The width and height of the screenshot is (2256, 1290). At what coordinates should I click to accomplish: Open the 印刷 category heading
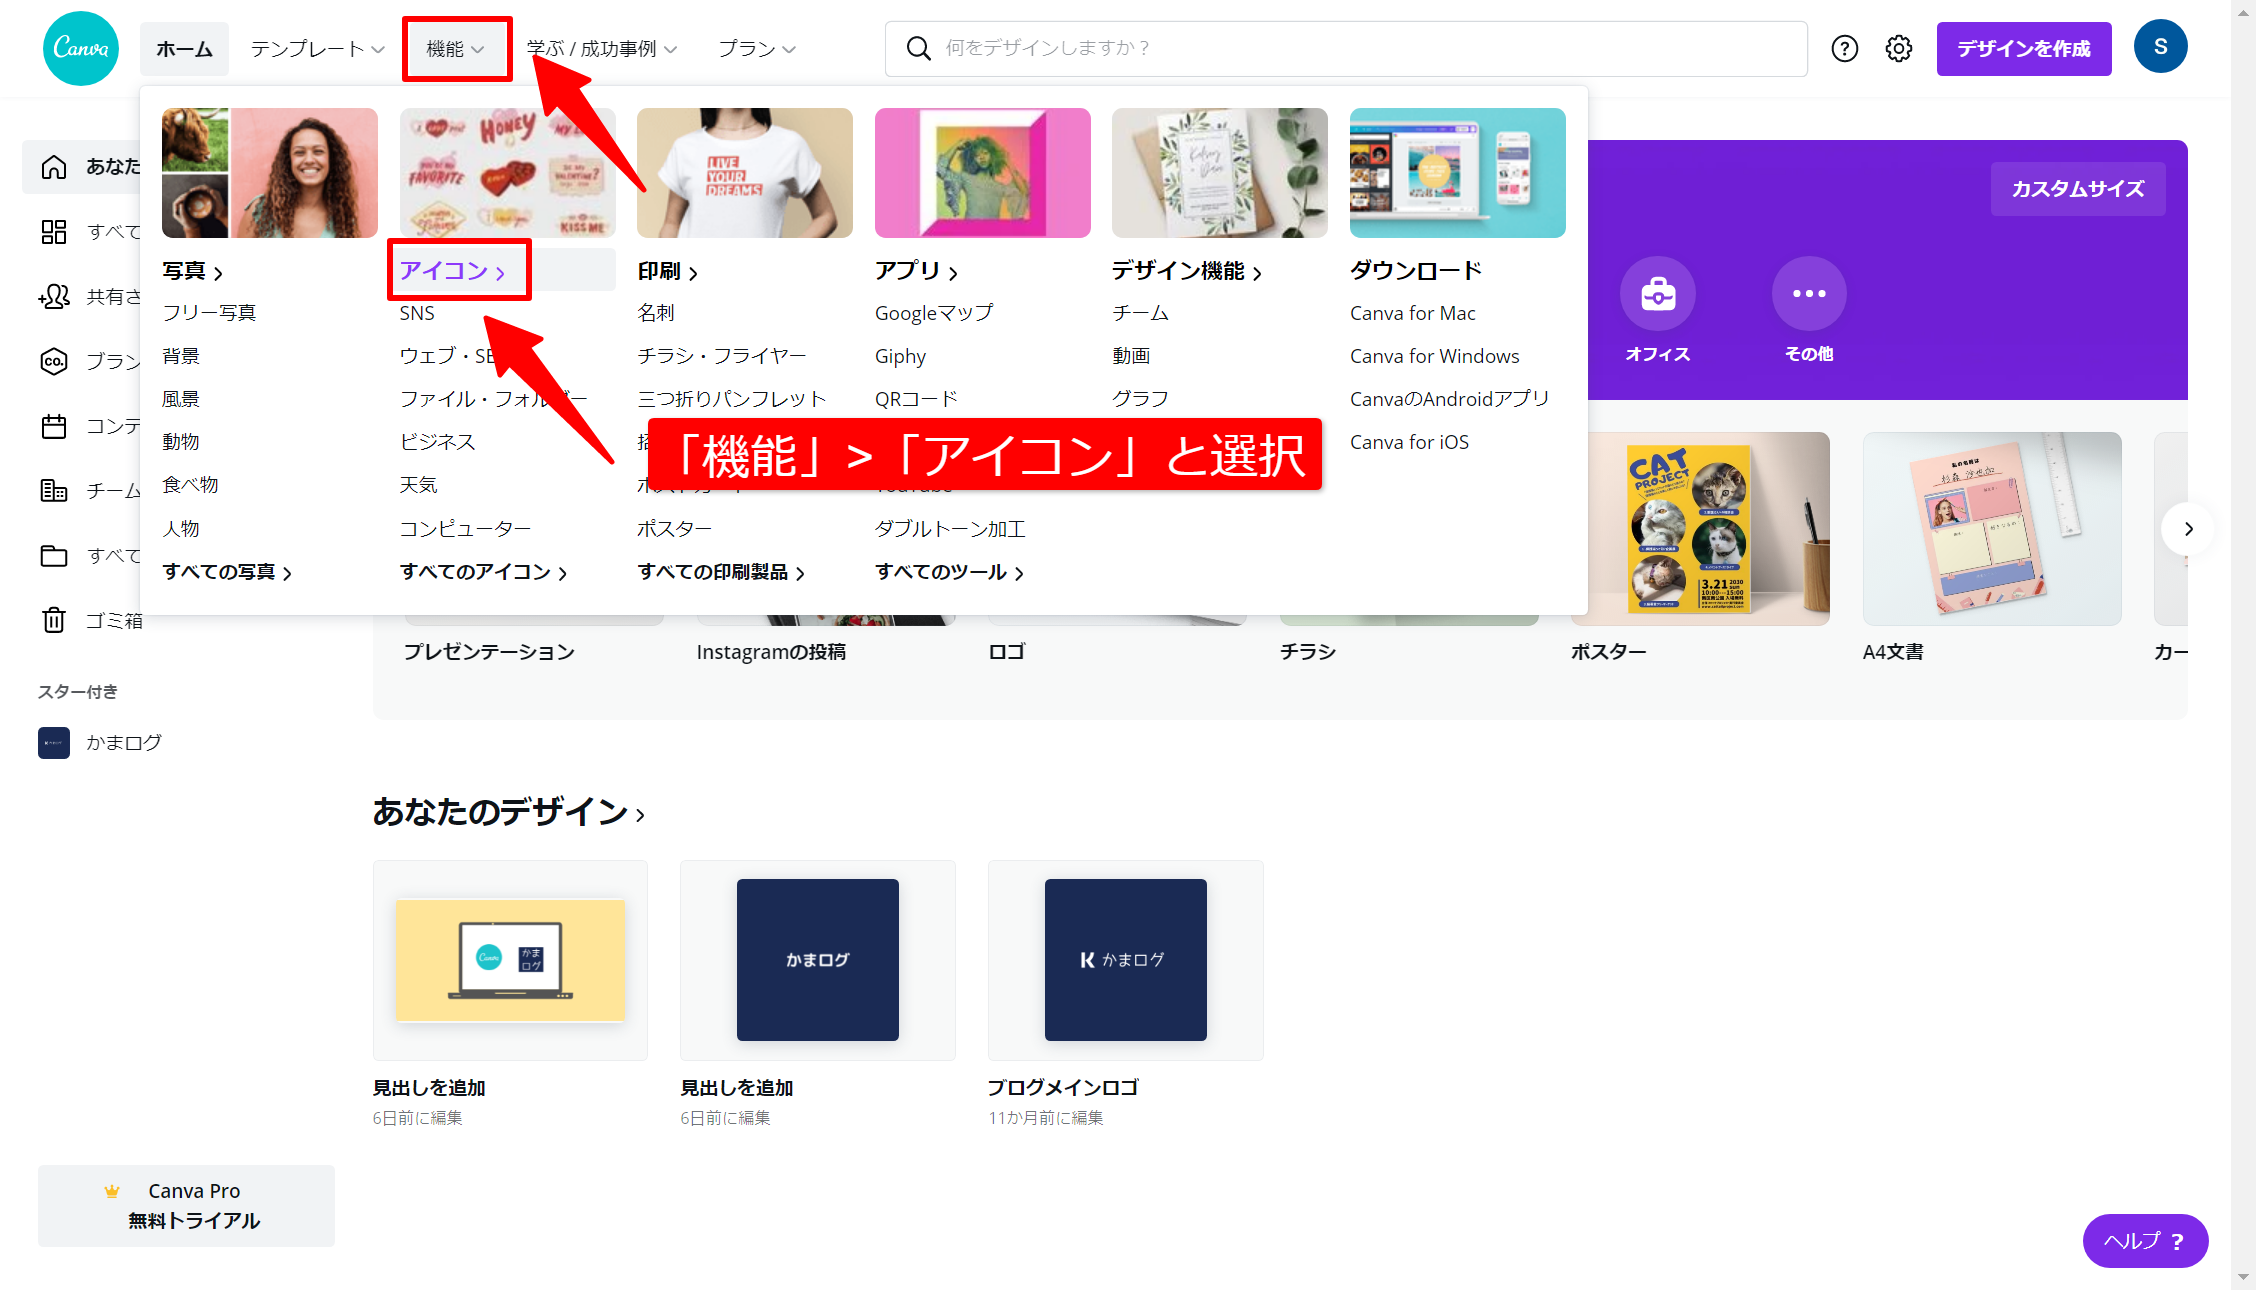click(x=667, y=271)
